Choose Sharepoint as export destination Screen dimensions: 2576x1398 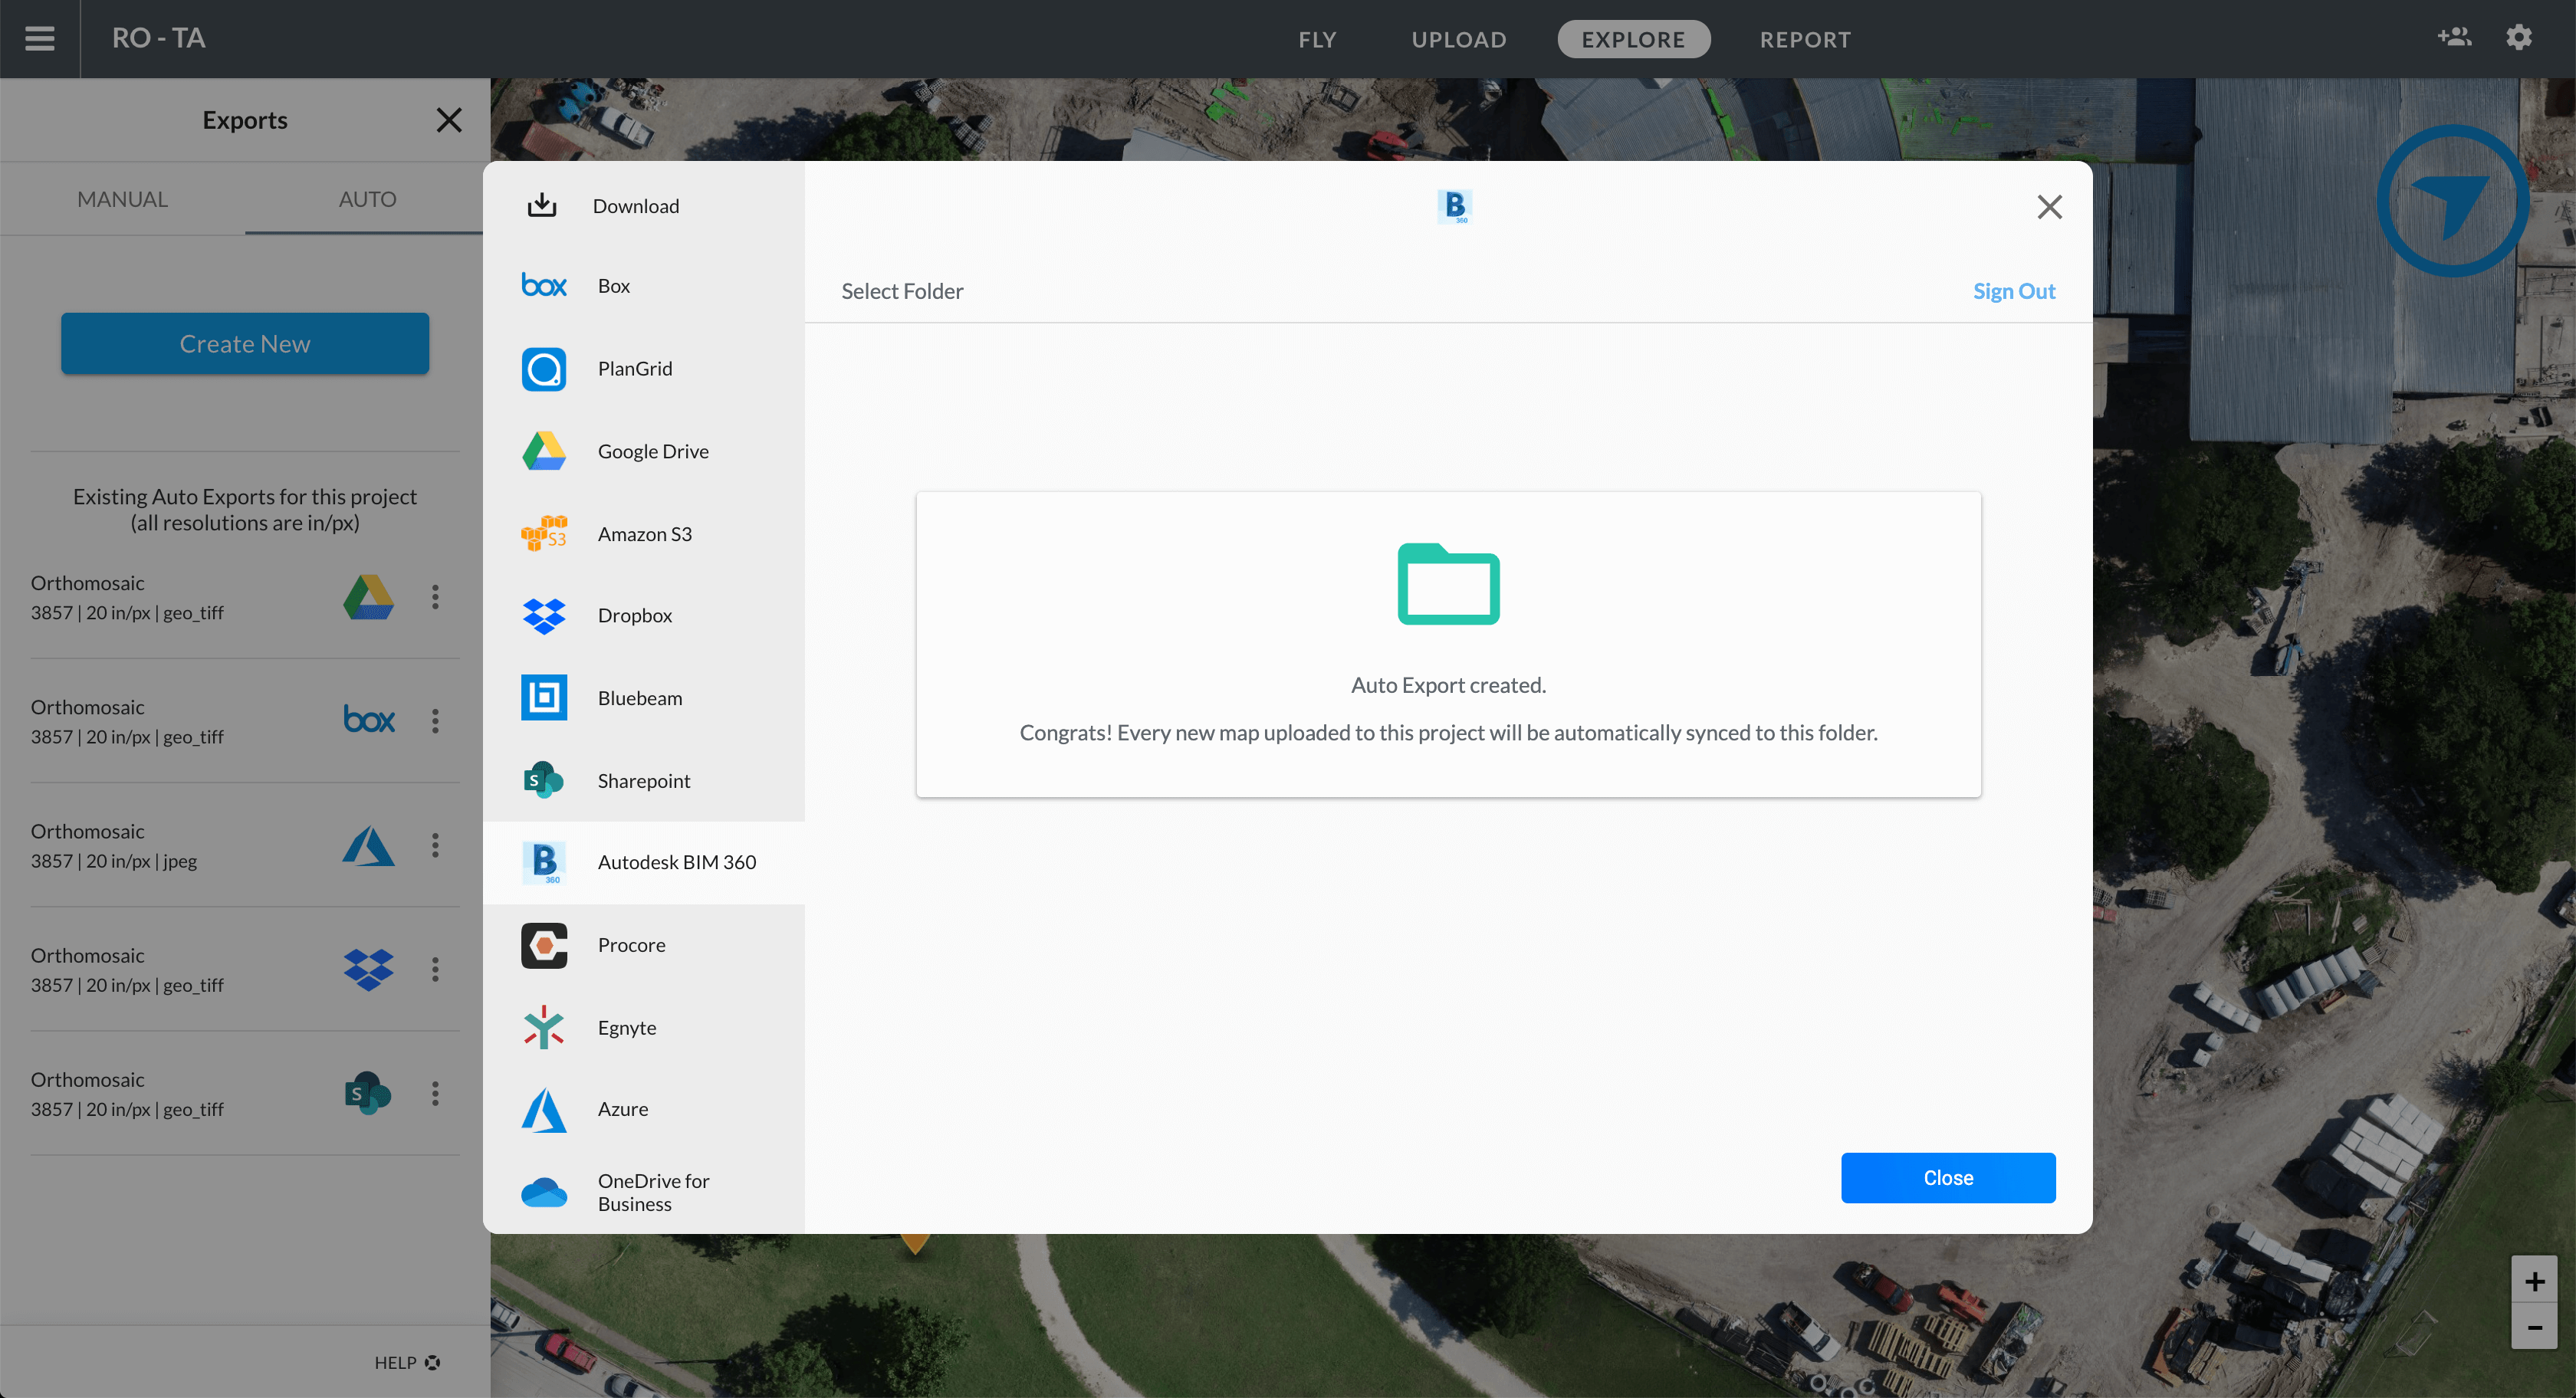click(x=644, y=781)
